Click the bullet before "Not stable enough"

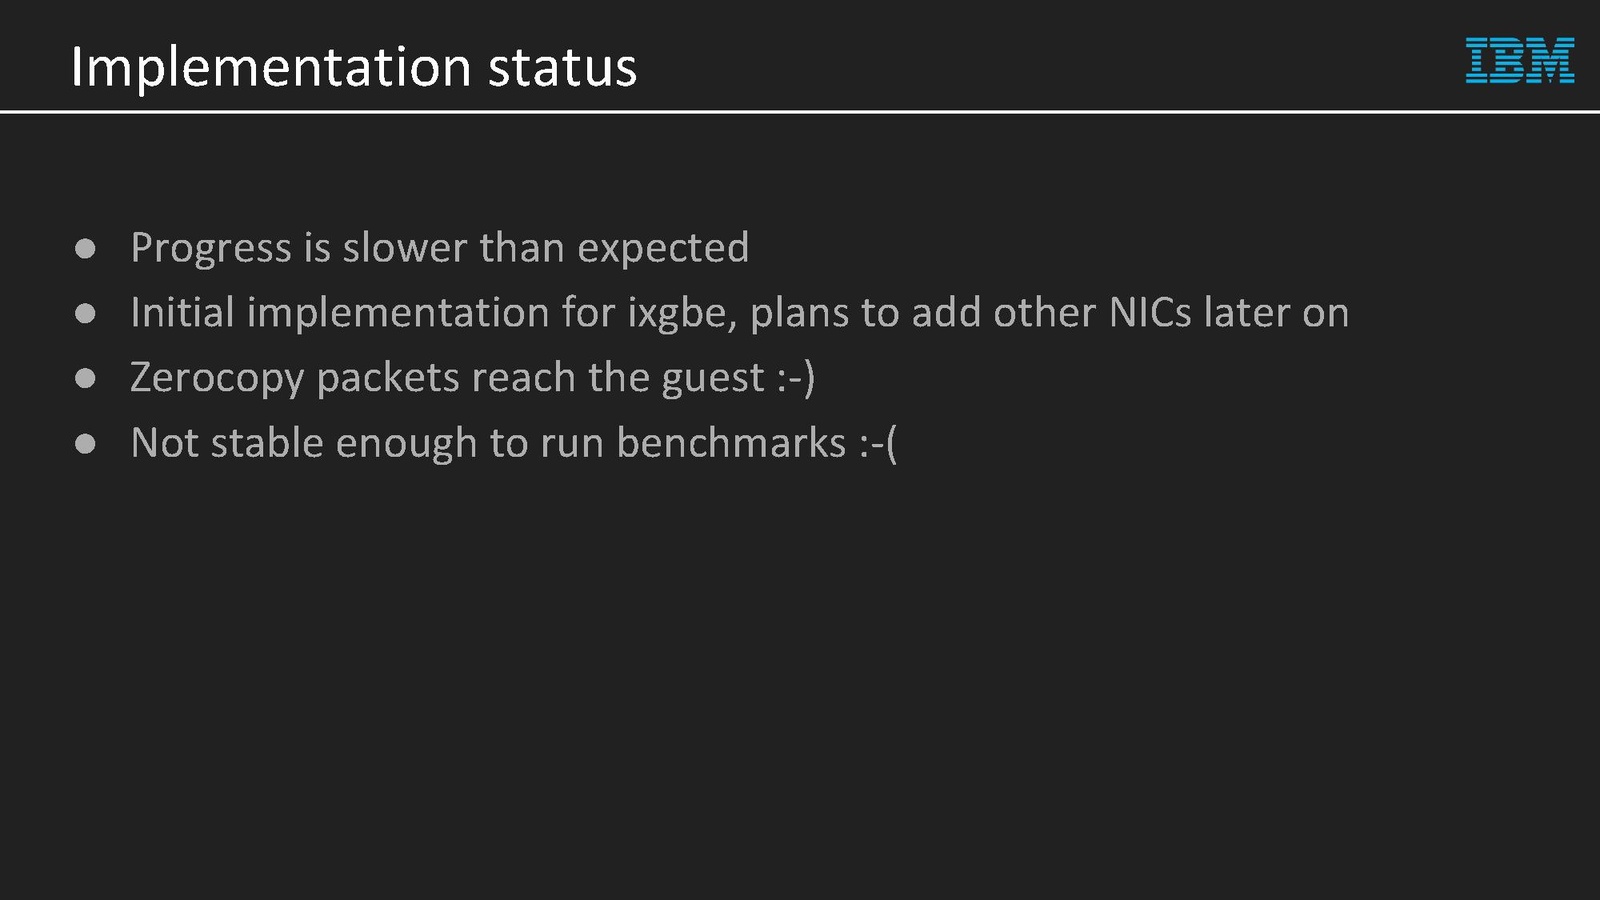(85, 443)
